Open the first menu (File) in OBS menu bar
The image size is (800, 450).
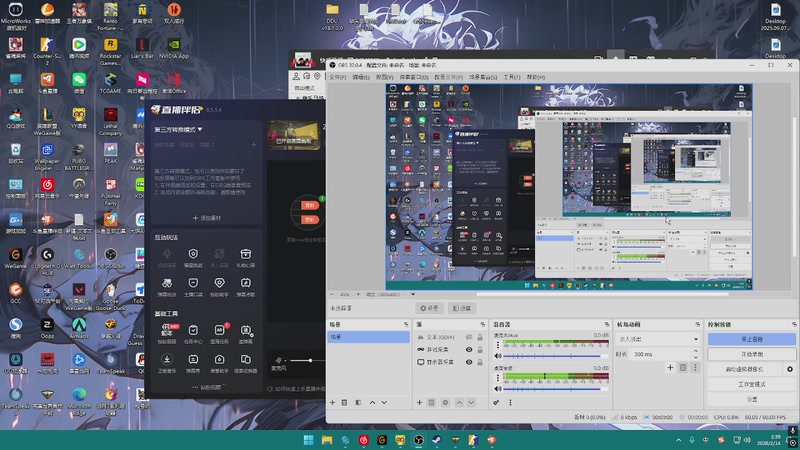tap(338, 78)
